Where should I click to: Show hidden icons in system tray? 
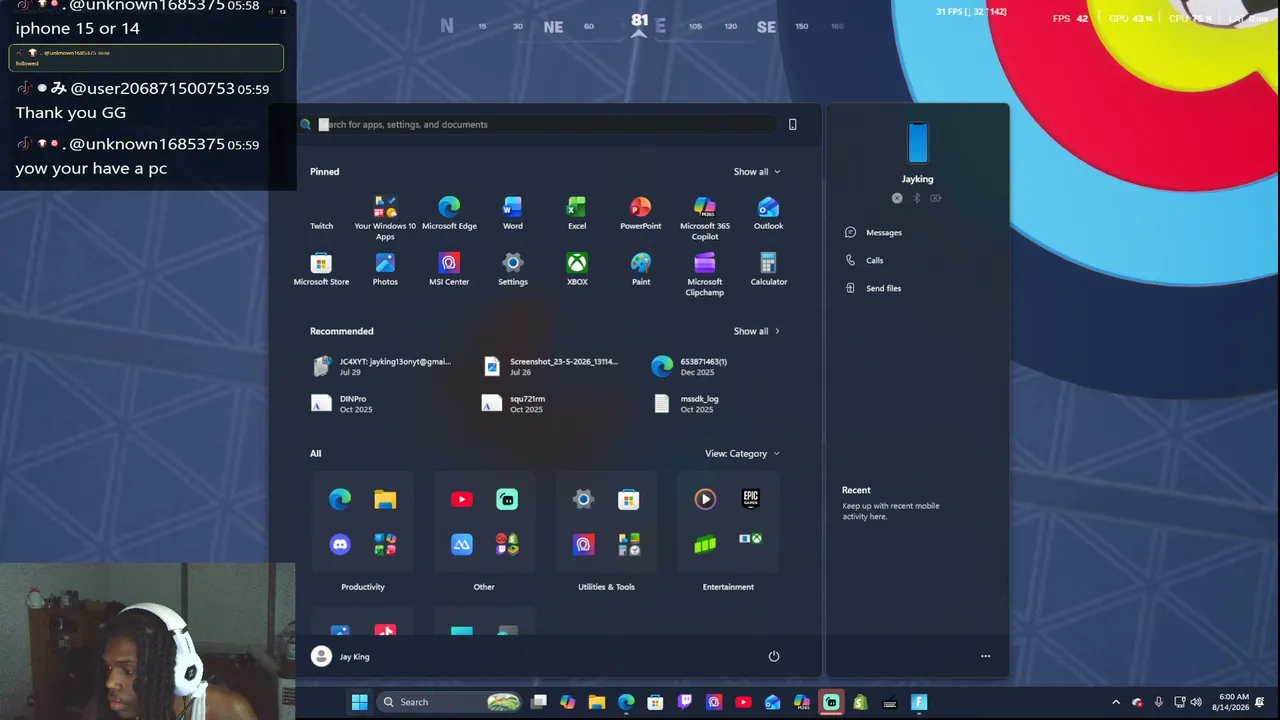[1116, 702]
